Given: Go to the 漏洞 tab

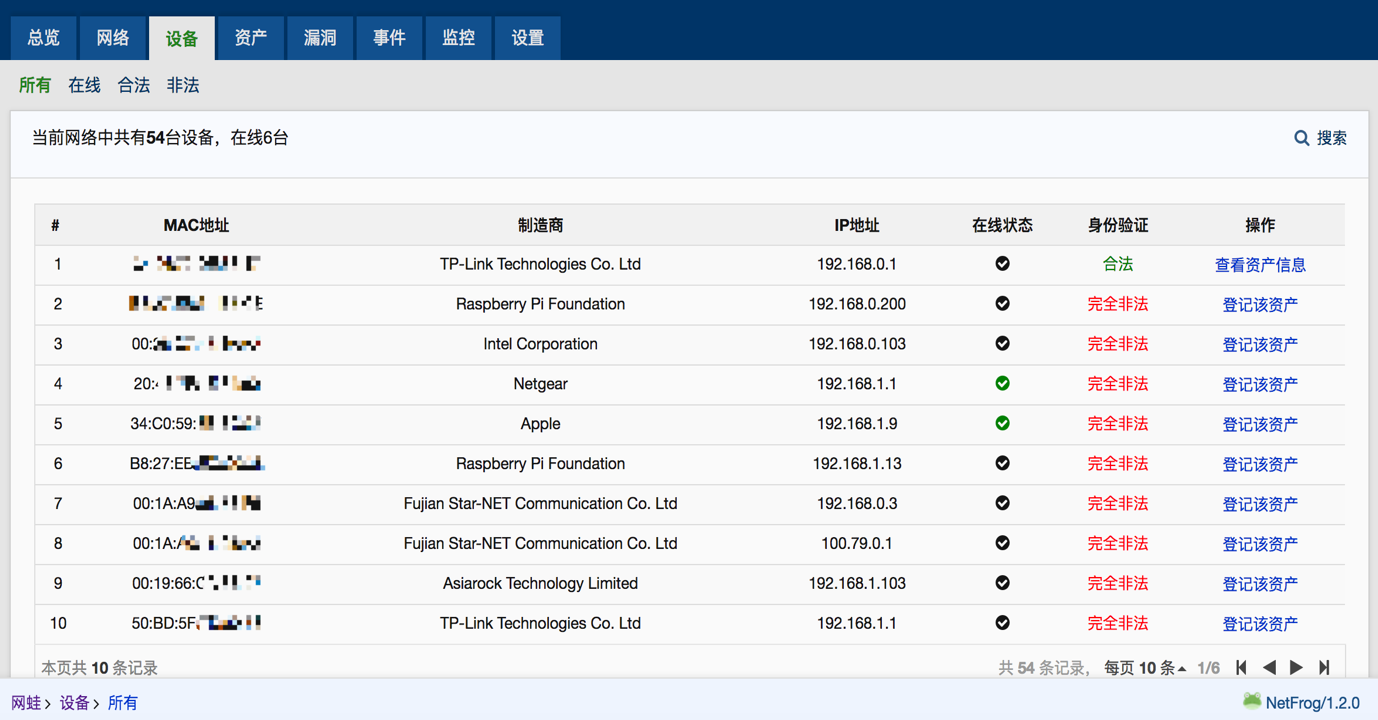Looking at the screenshot, I should click(320, 38).
